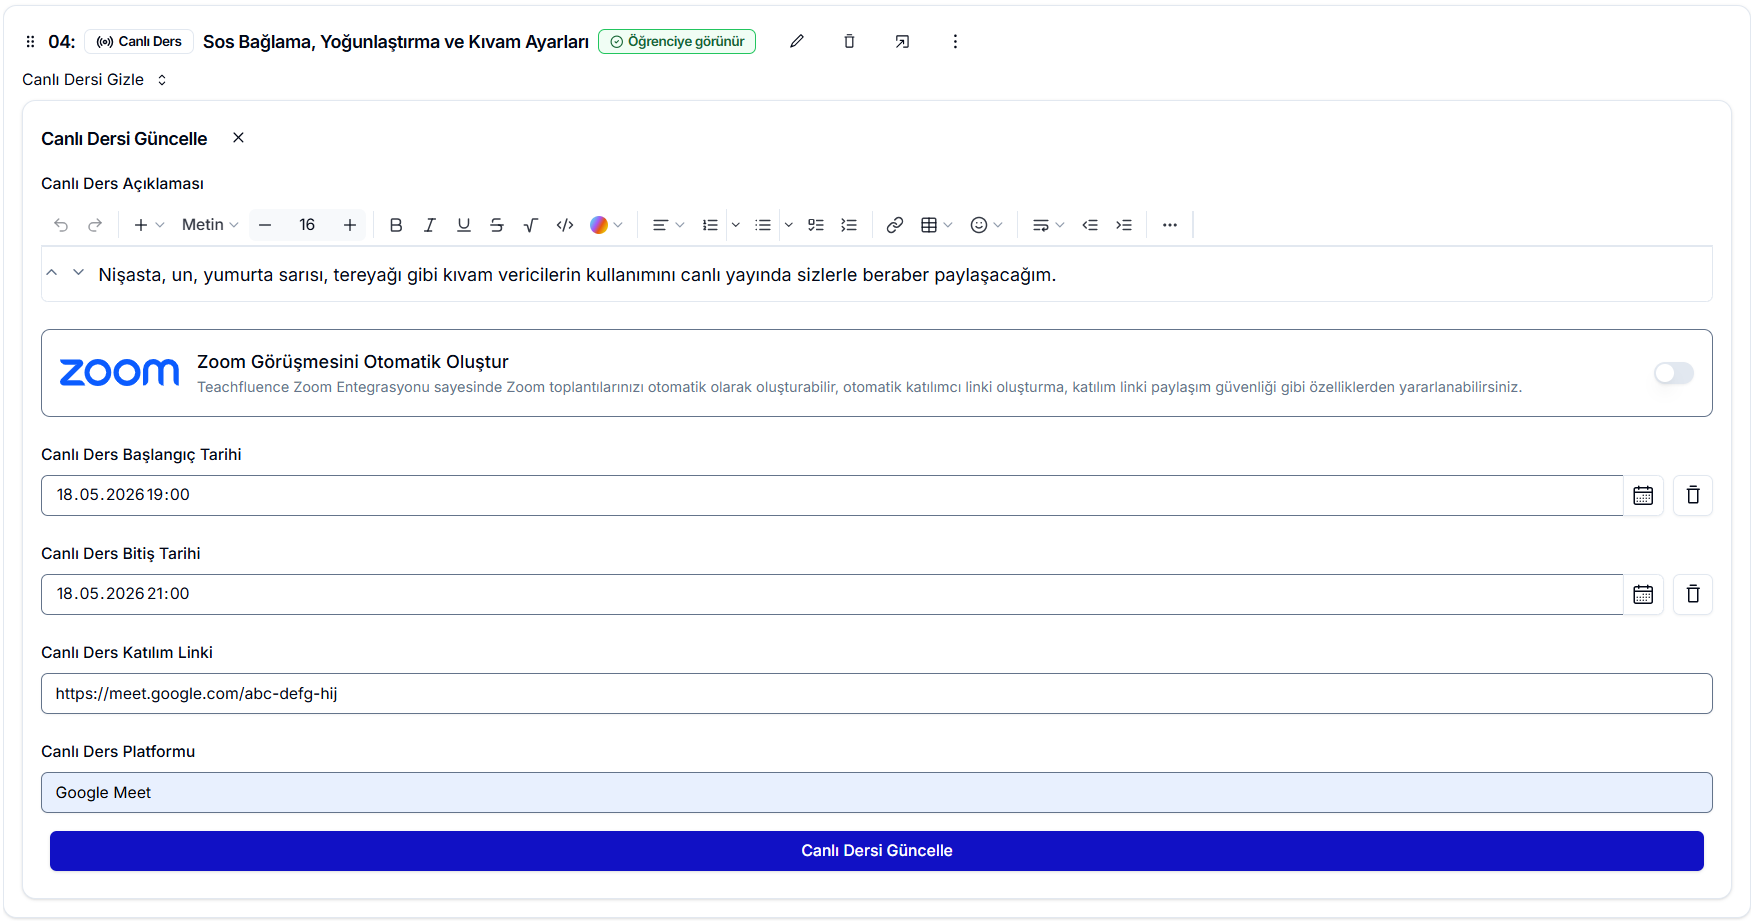This screenshot has width=1753, height=921.
Task: Move the description block down
Action: [78, 273]
